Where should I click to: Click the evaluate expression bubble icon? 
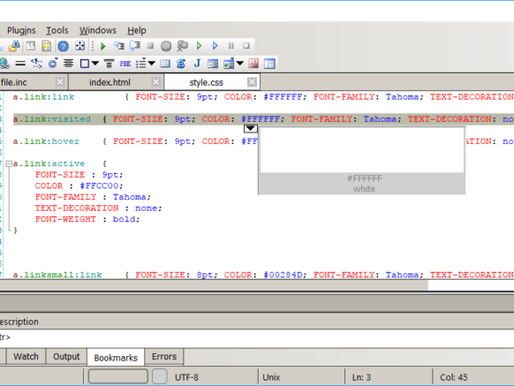pyautogui.click(x=182, y=46)
